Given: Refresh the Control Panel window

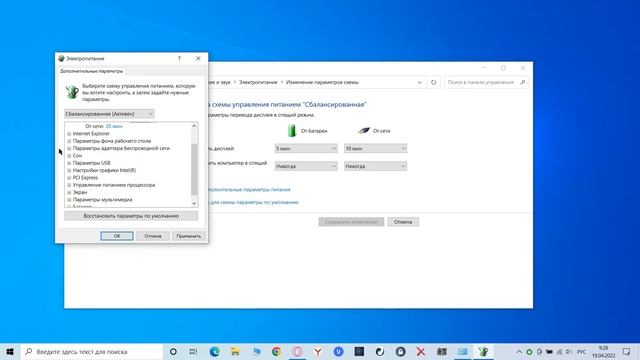Looking at the screenshot, I should pyautogui.click(x=433, y=82).
